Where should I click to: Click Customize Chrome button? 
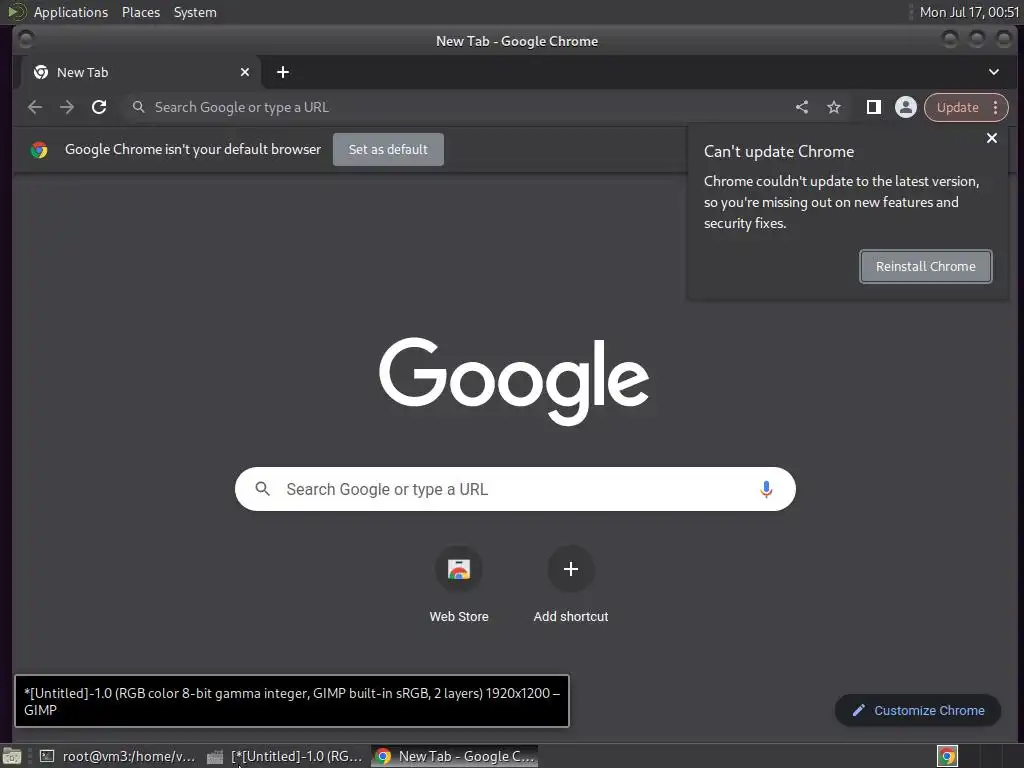pos(918,711)
